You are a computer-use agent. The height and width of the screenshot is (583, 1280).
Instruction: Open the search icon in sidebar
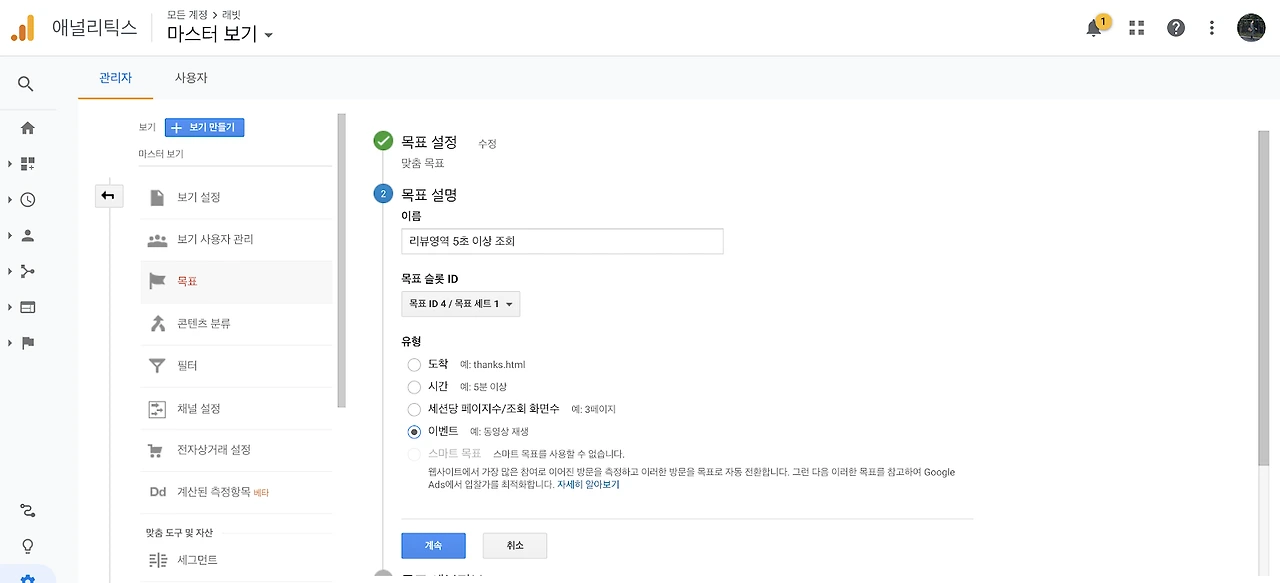tap(27, 84)
